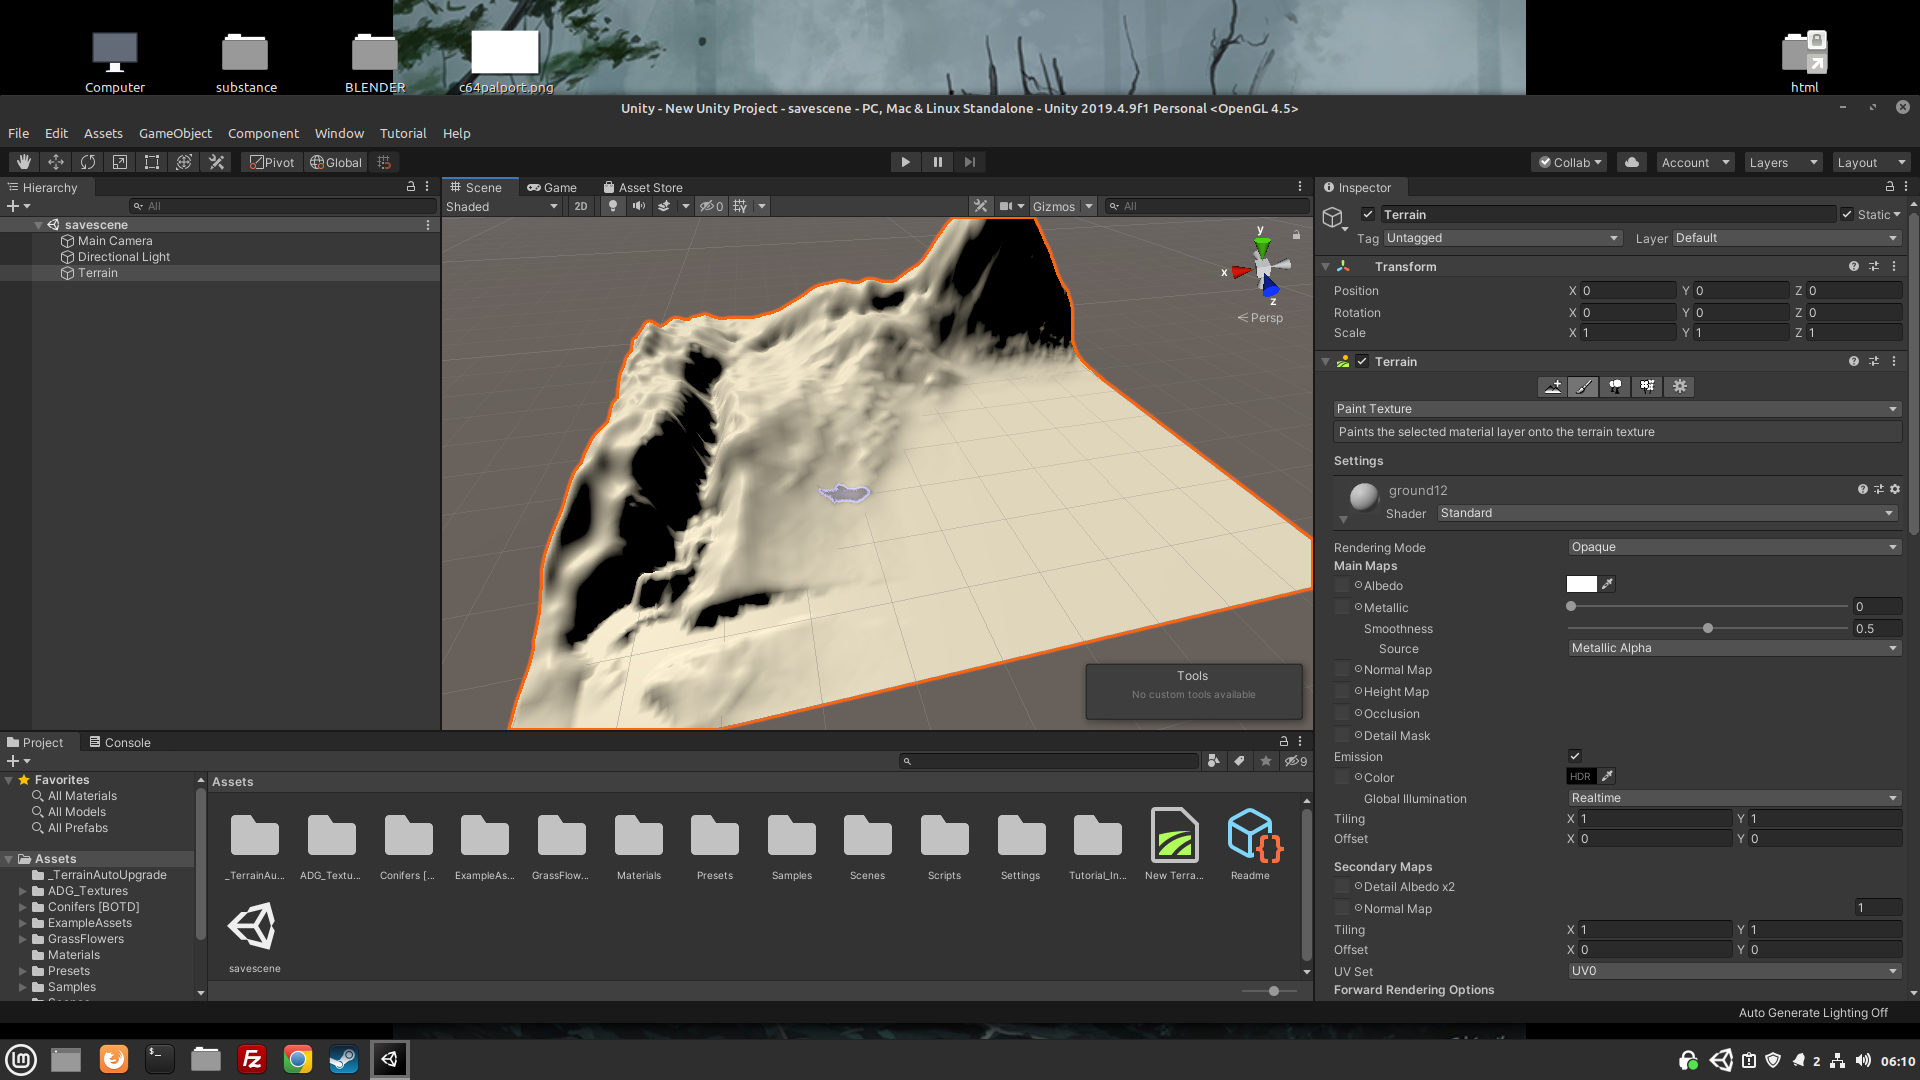Open Terrain Settings gear icon
Viewport: 1920px width, 1080px height.
click(x=1680, y=387)
